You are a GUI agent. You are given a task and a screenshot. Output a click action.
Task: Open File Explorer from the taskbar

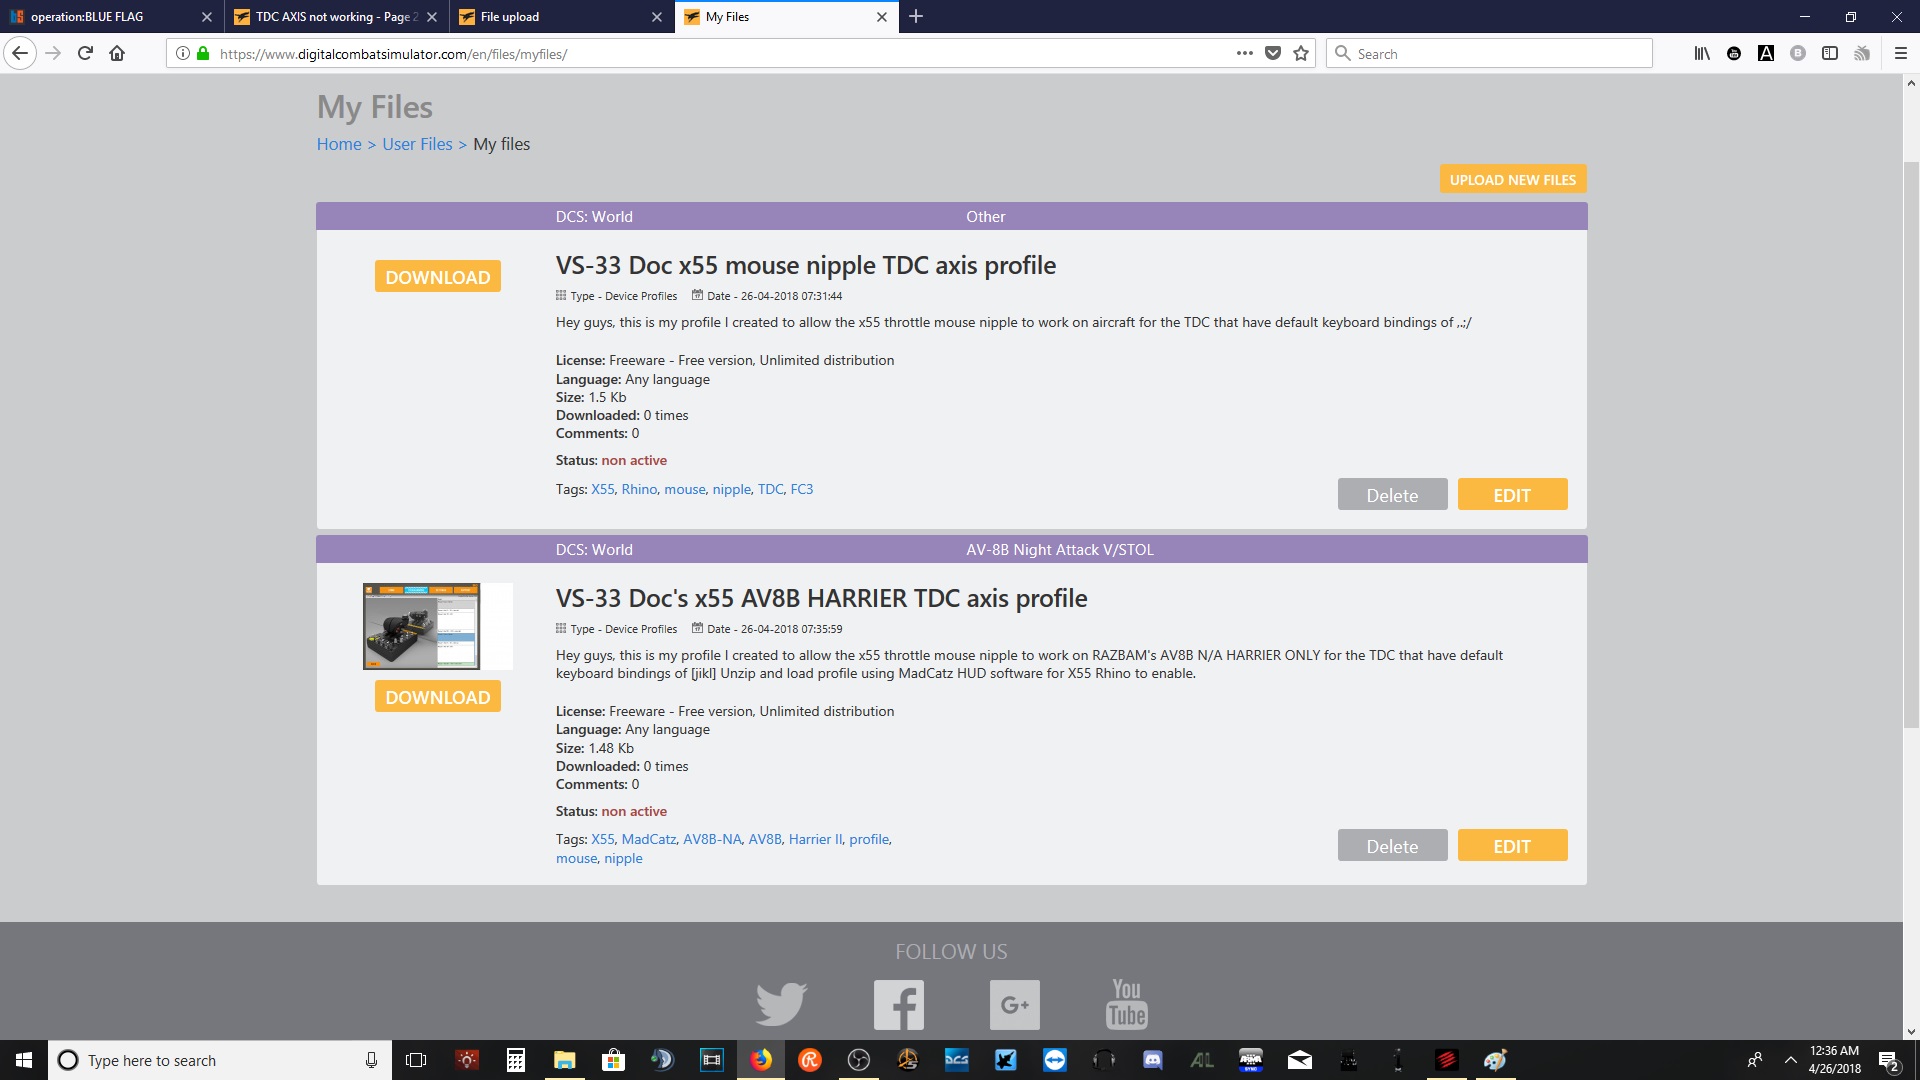click(x=564, y=1060)
